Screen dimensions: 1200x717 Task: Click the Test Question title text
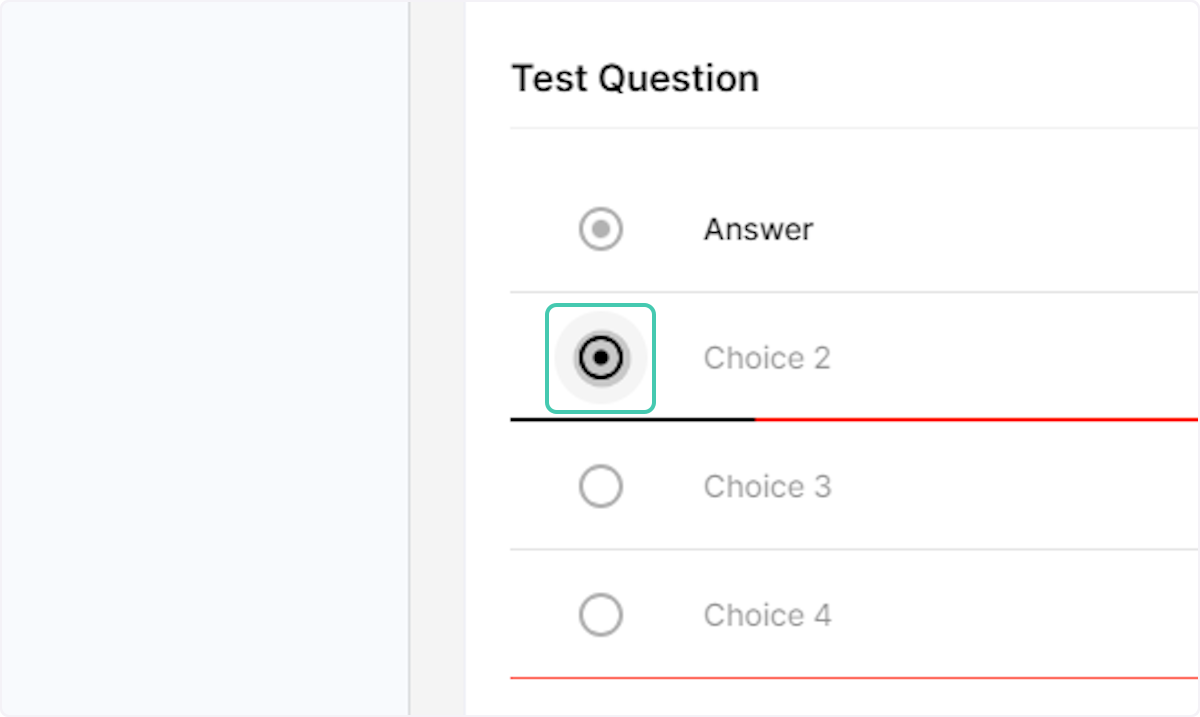[635, 78]
